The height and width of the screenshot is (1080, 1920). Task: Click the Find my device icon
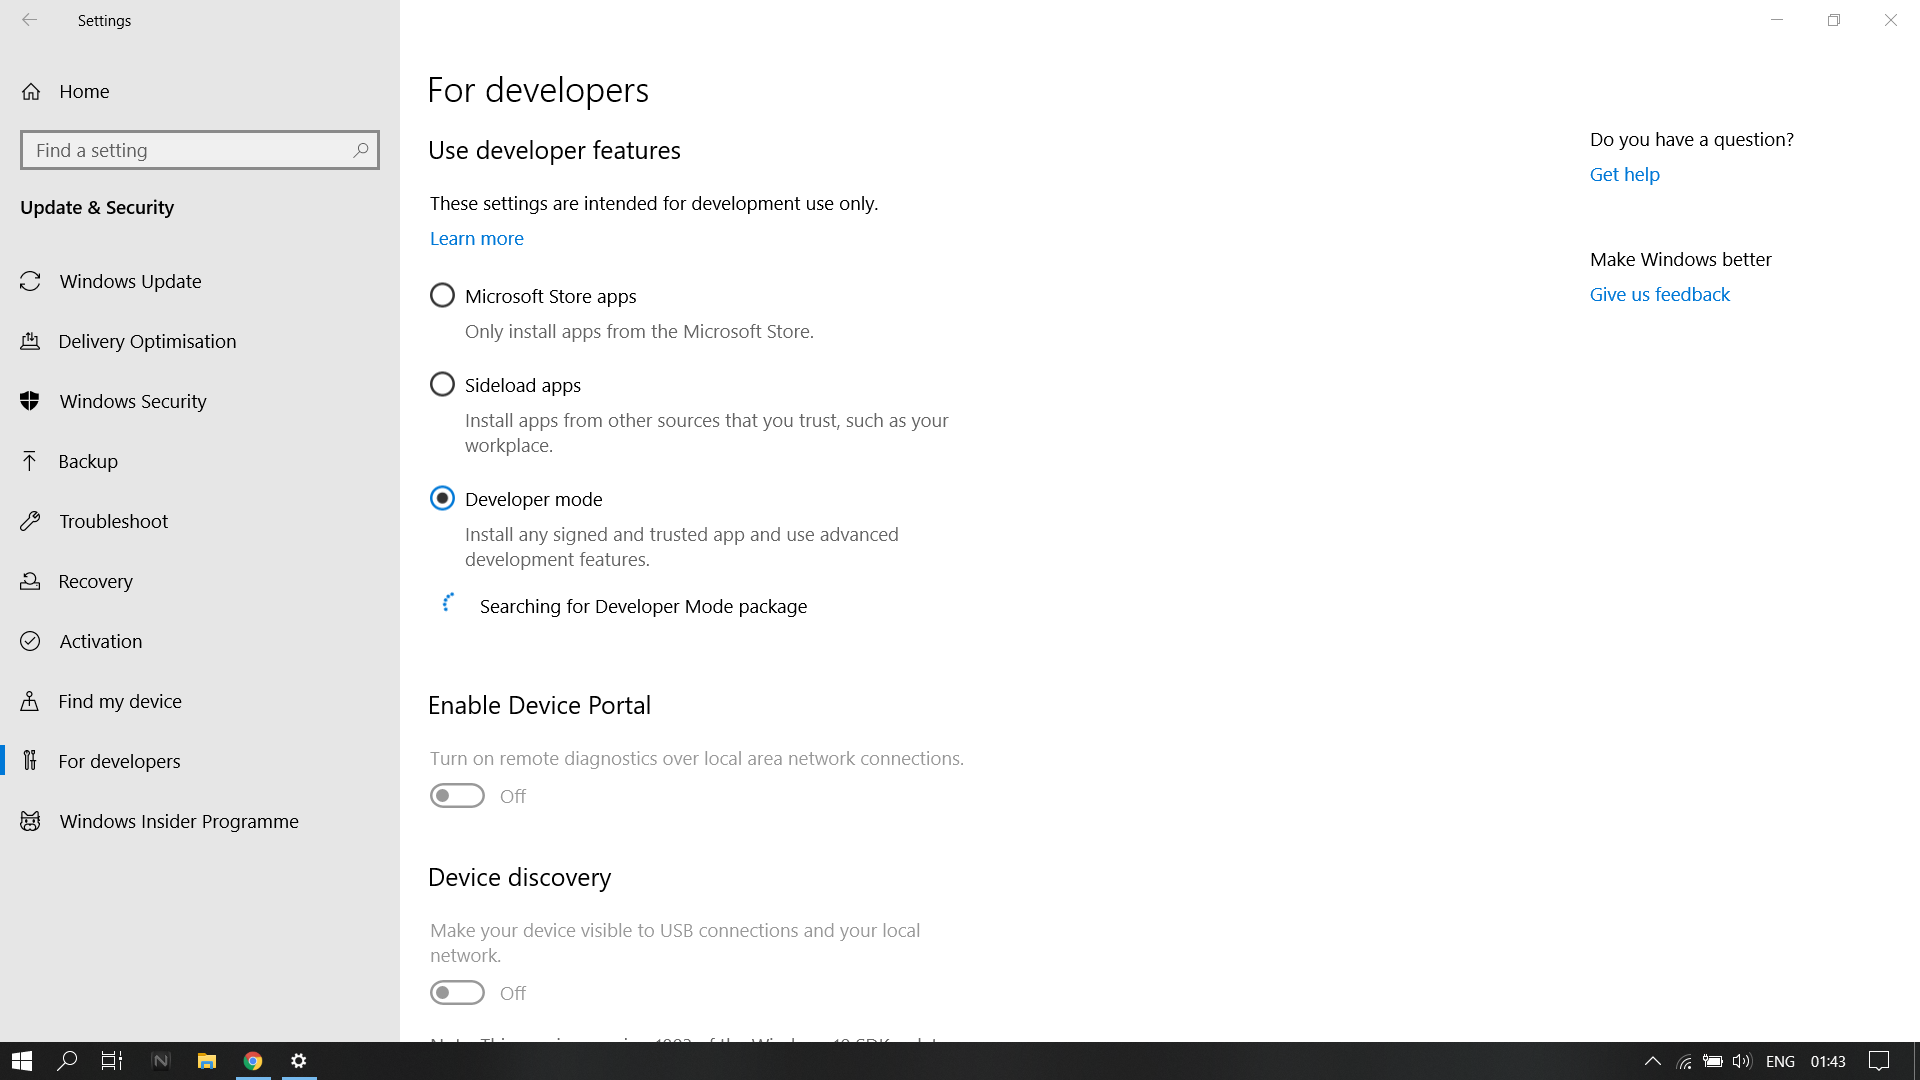30,701
